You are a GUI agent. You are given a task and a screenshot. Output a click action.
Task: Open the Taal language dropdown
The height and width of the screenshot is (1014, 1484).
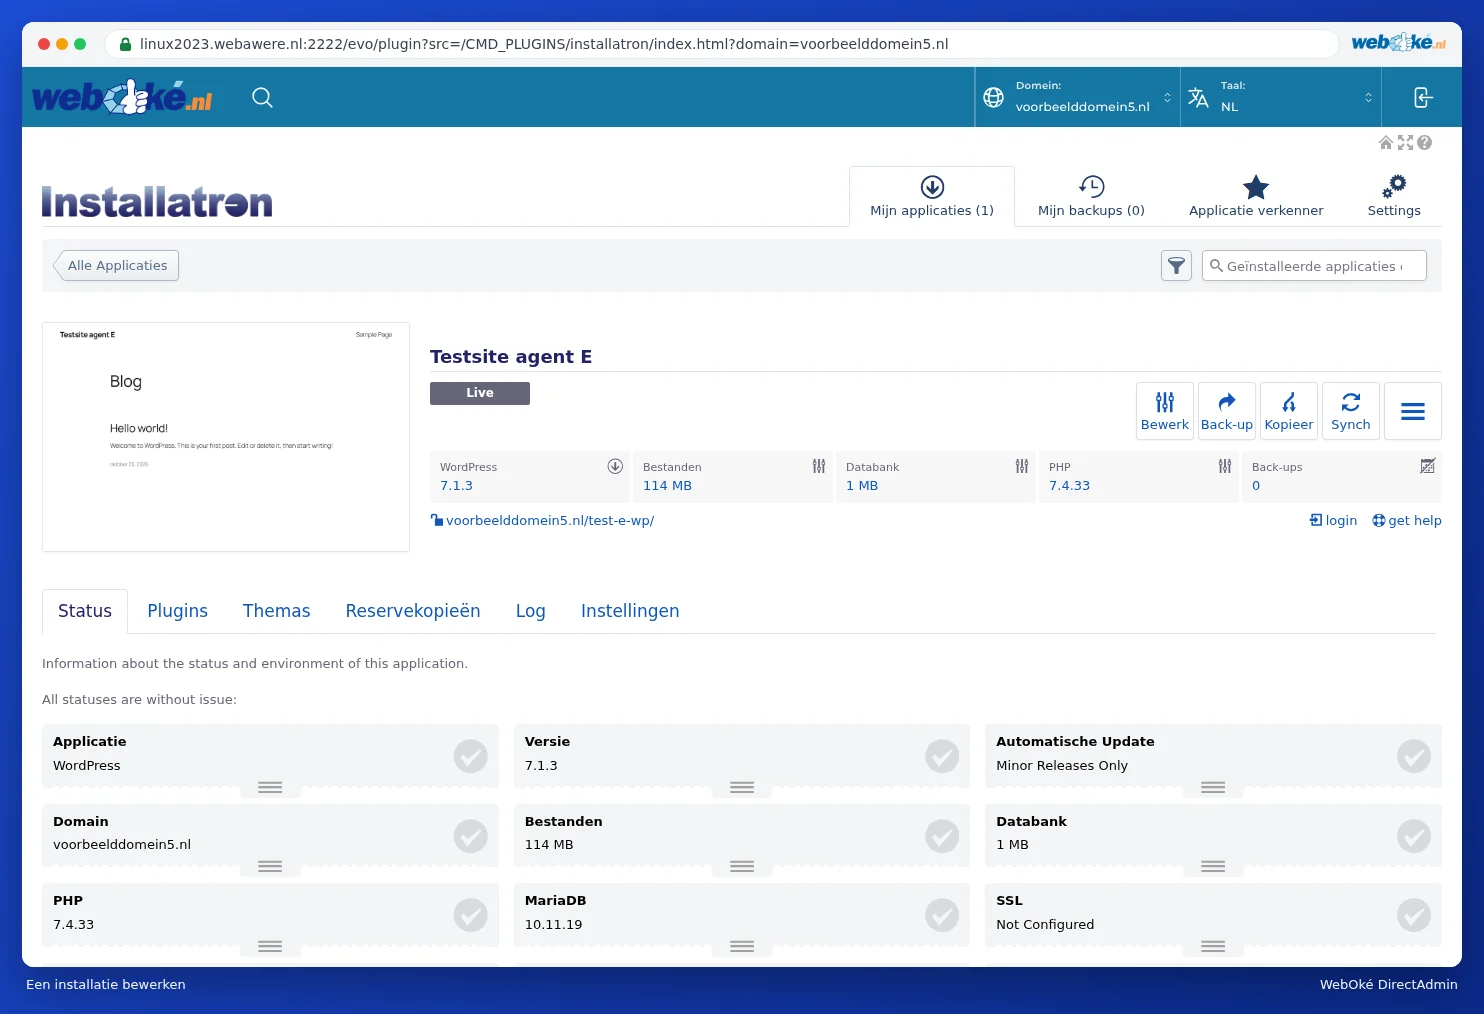[x=1281, y=97]
